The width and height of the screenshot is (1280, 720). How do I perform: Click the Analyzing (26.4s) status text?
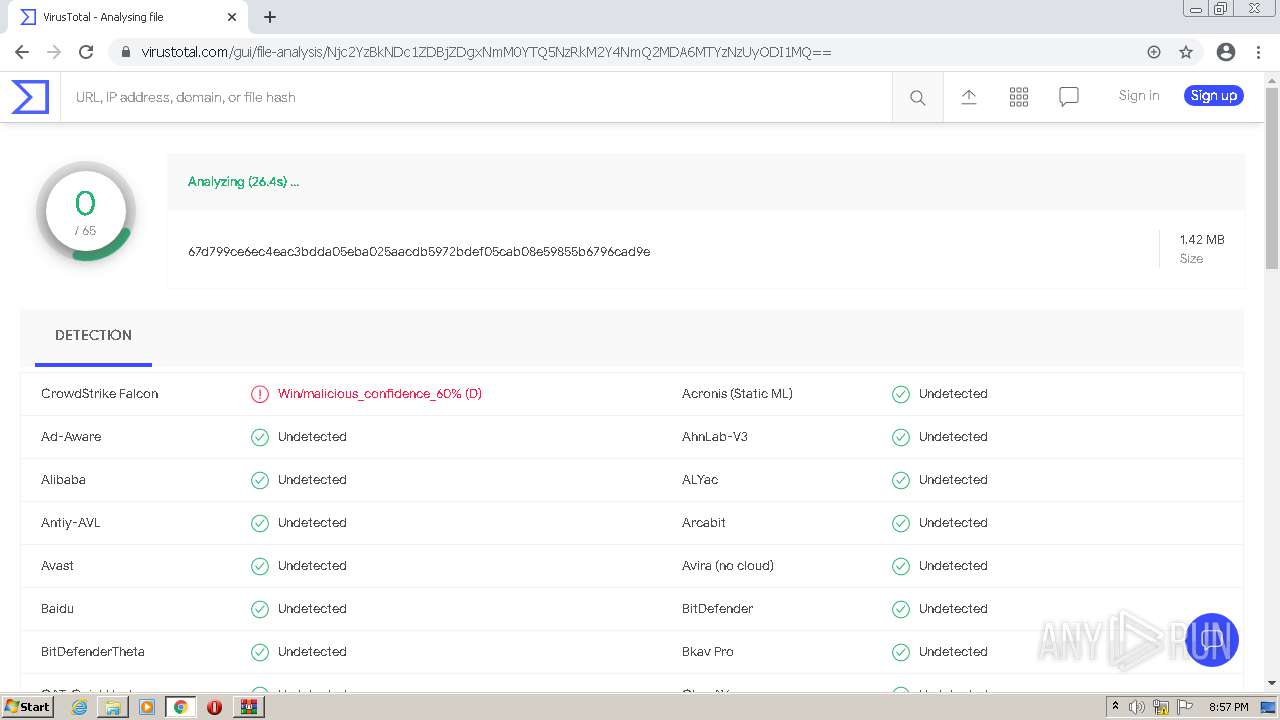tap(243, 182)
